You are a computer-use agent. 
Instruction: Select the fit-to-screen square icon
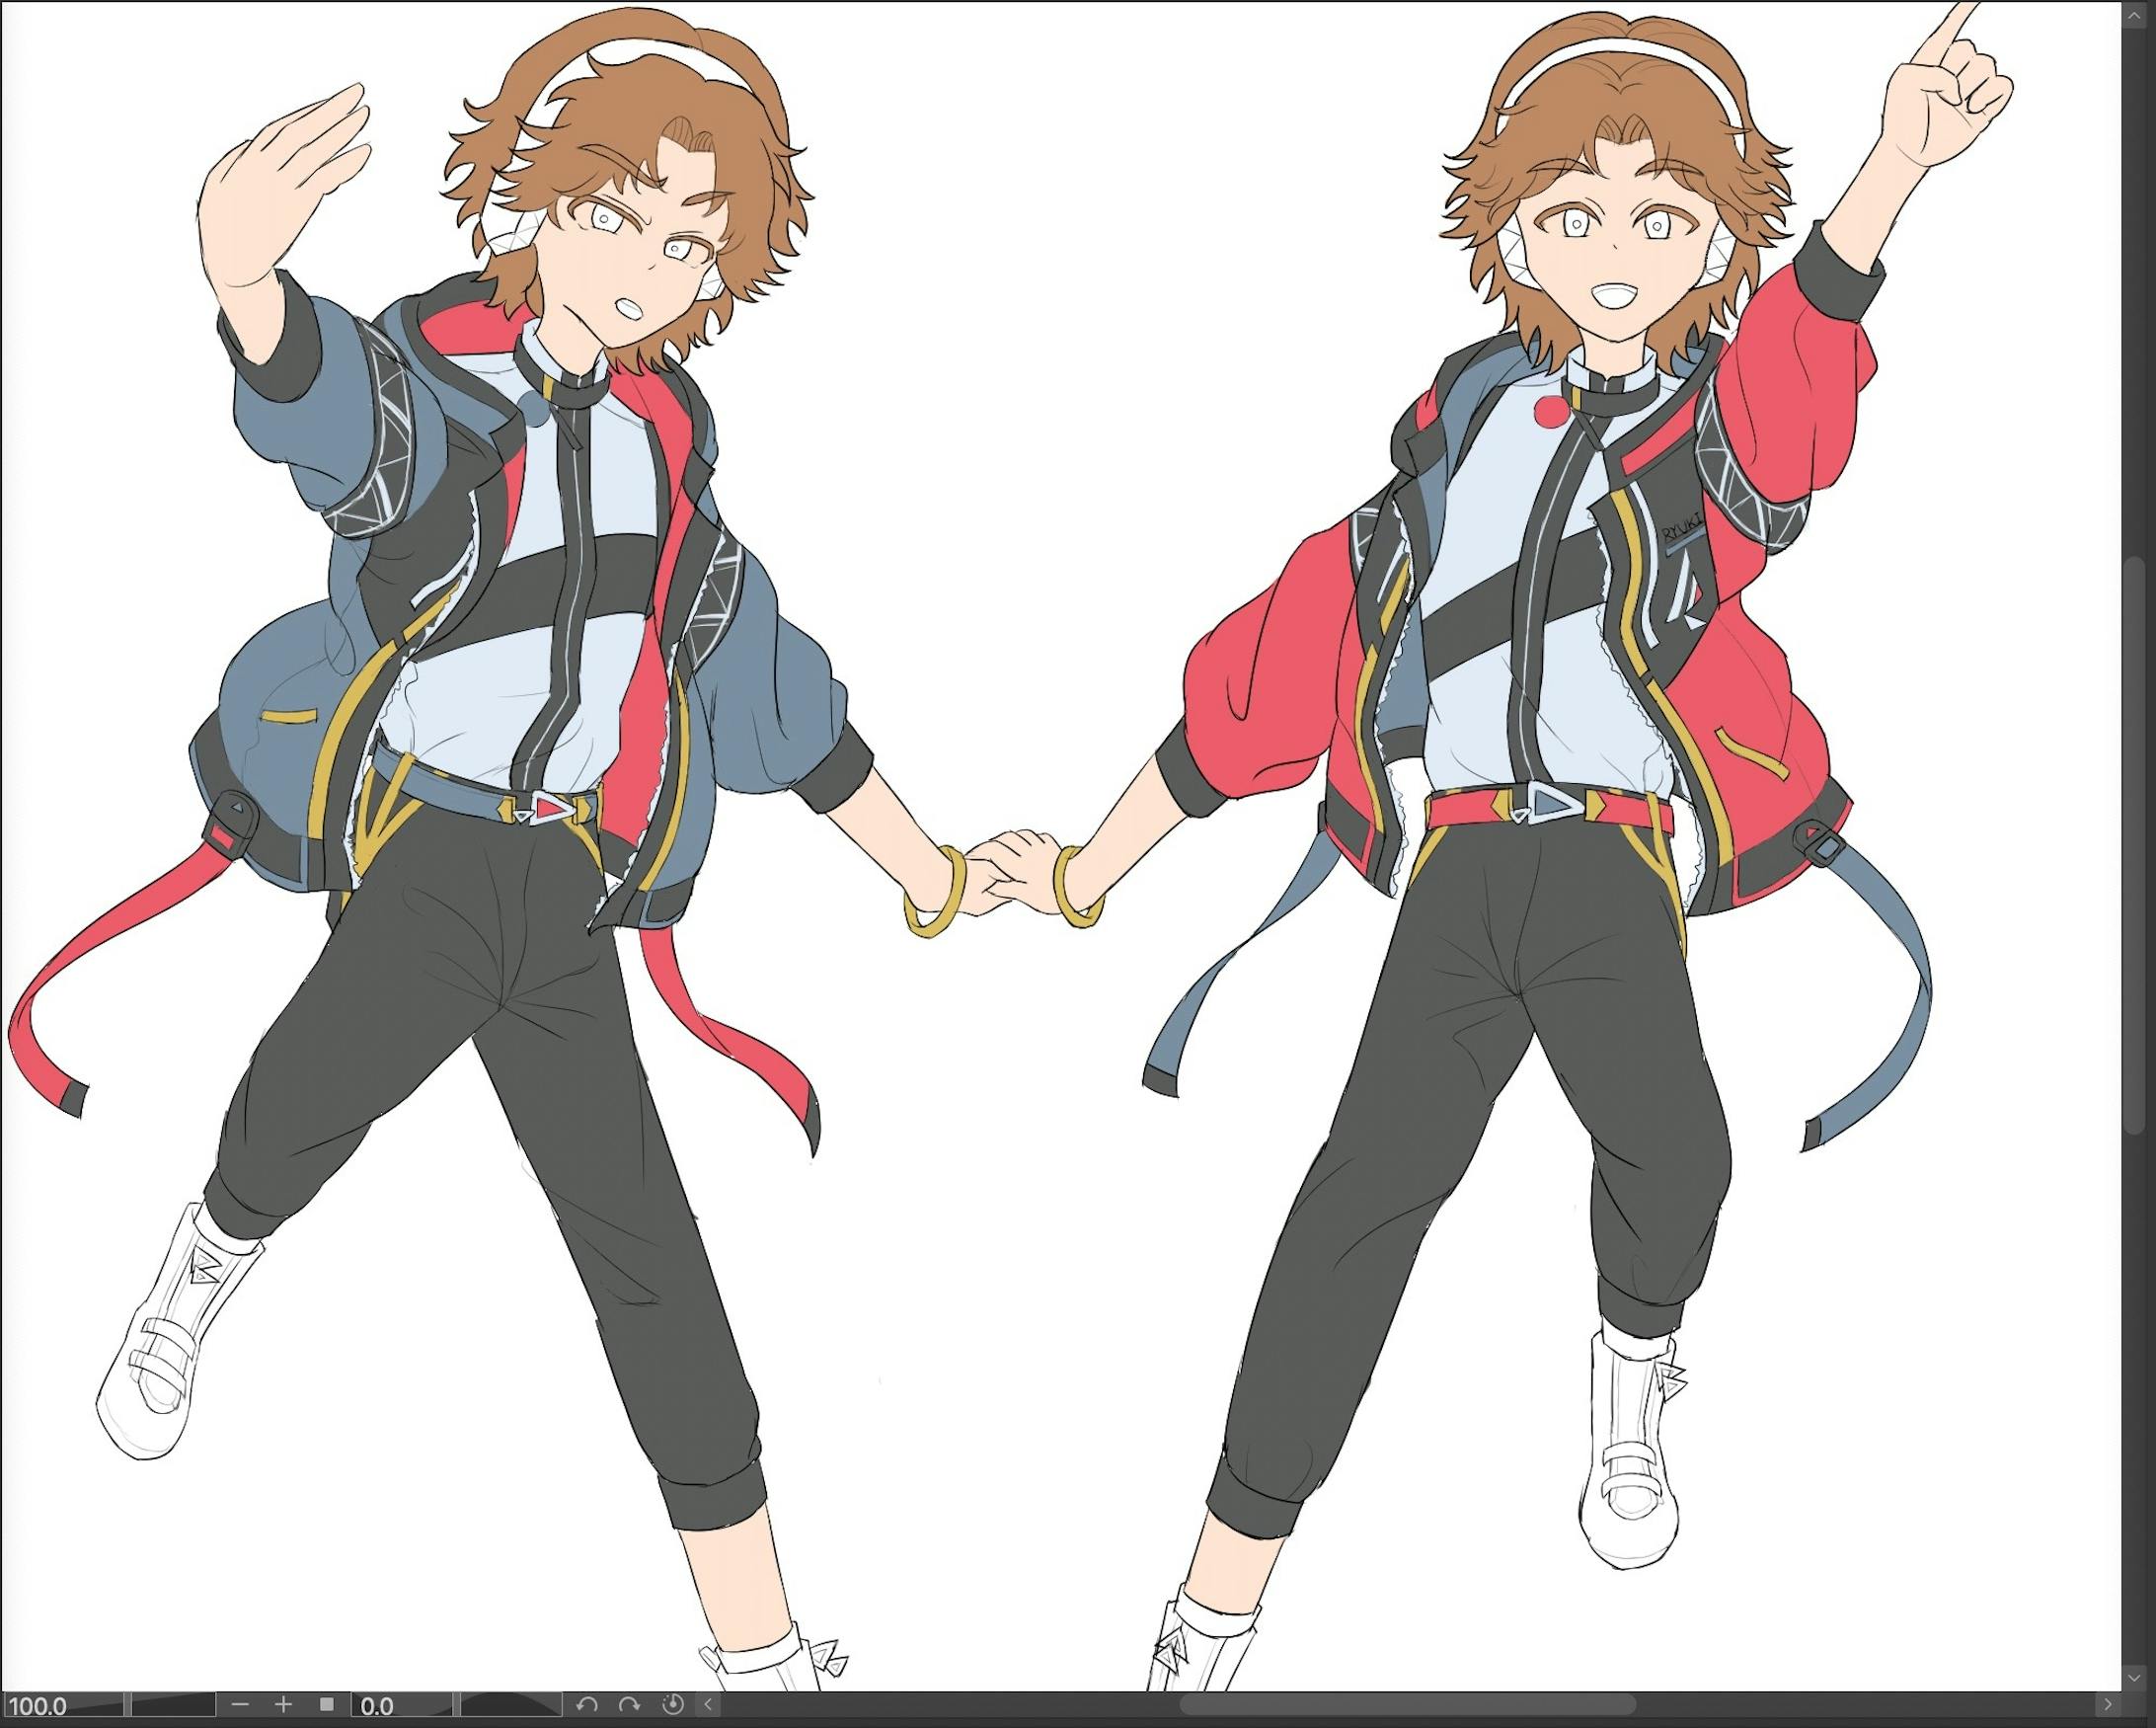[326, 1703]
